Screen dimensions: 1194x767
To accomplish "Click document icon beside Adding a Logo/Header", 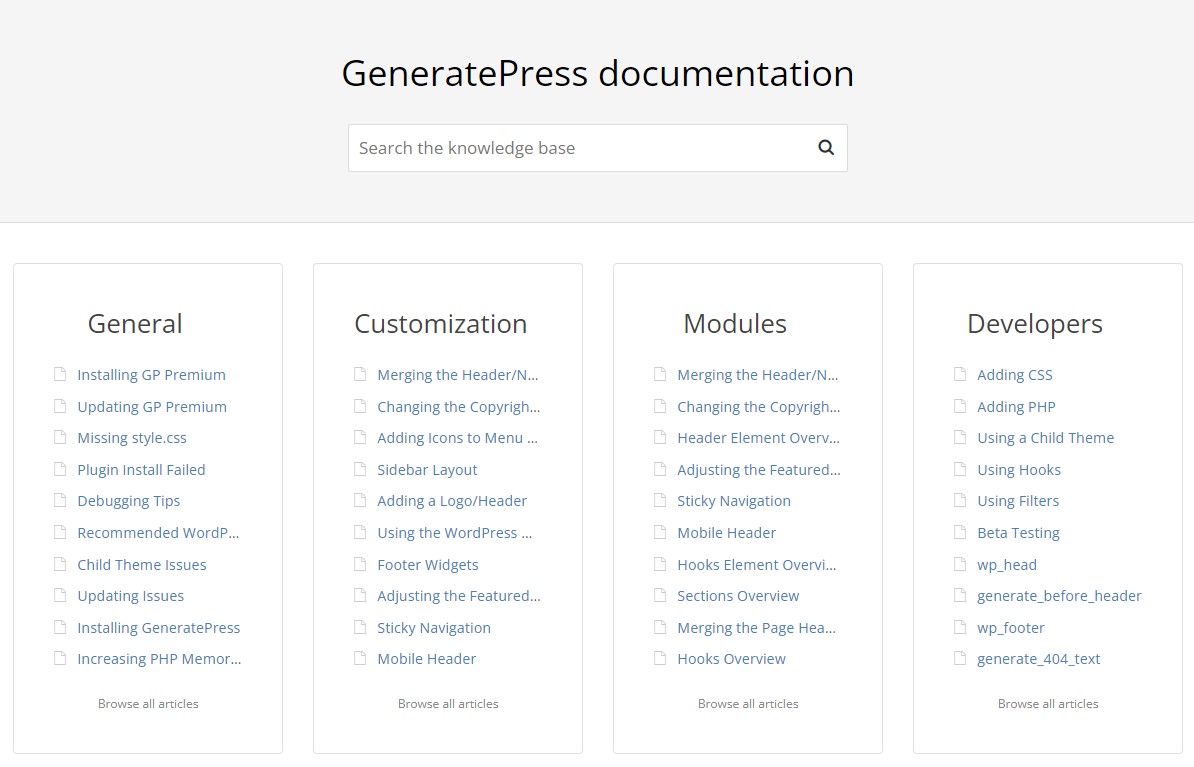I will pyautogui.click(x=359, y=500).
